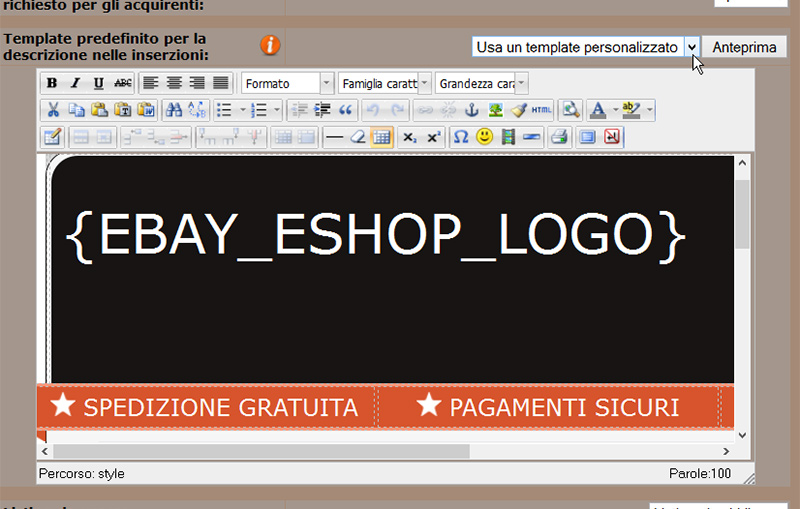
Task: Toggle non-breaking space insertion icon
Action: click(x=611, y=137)
